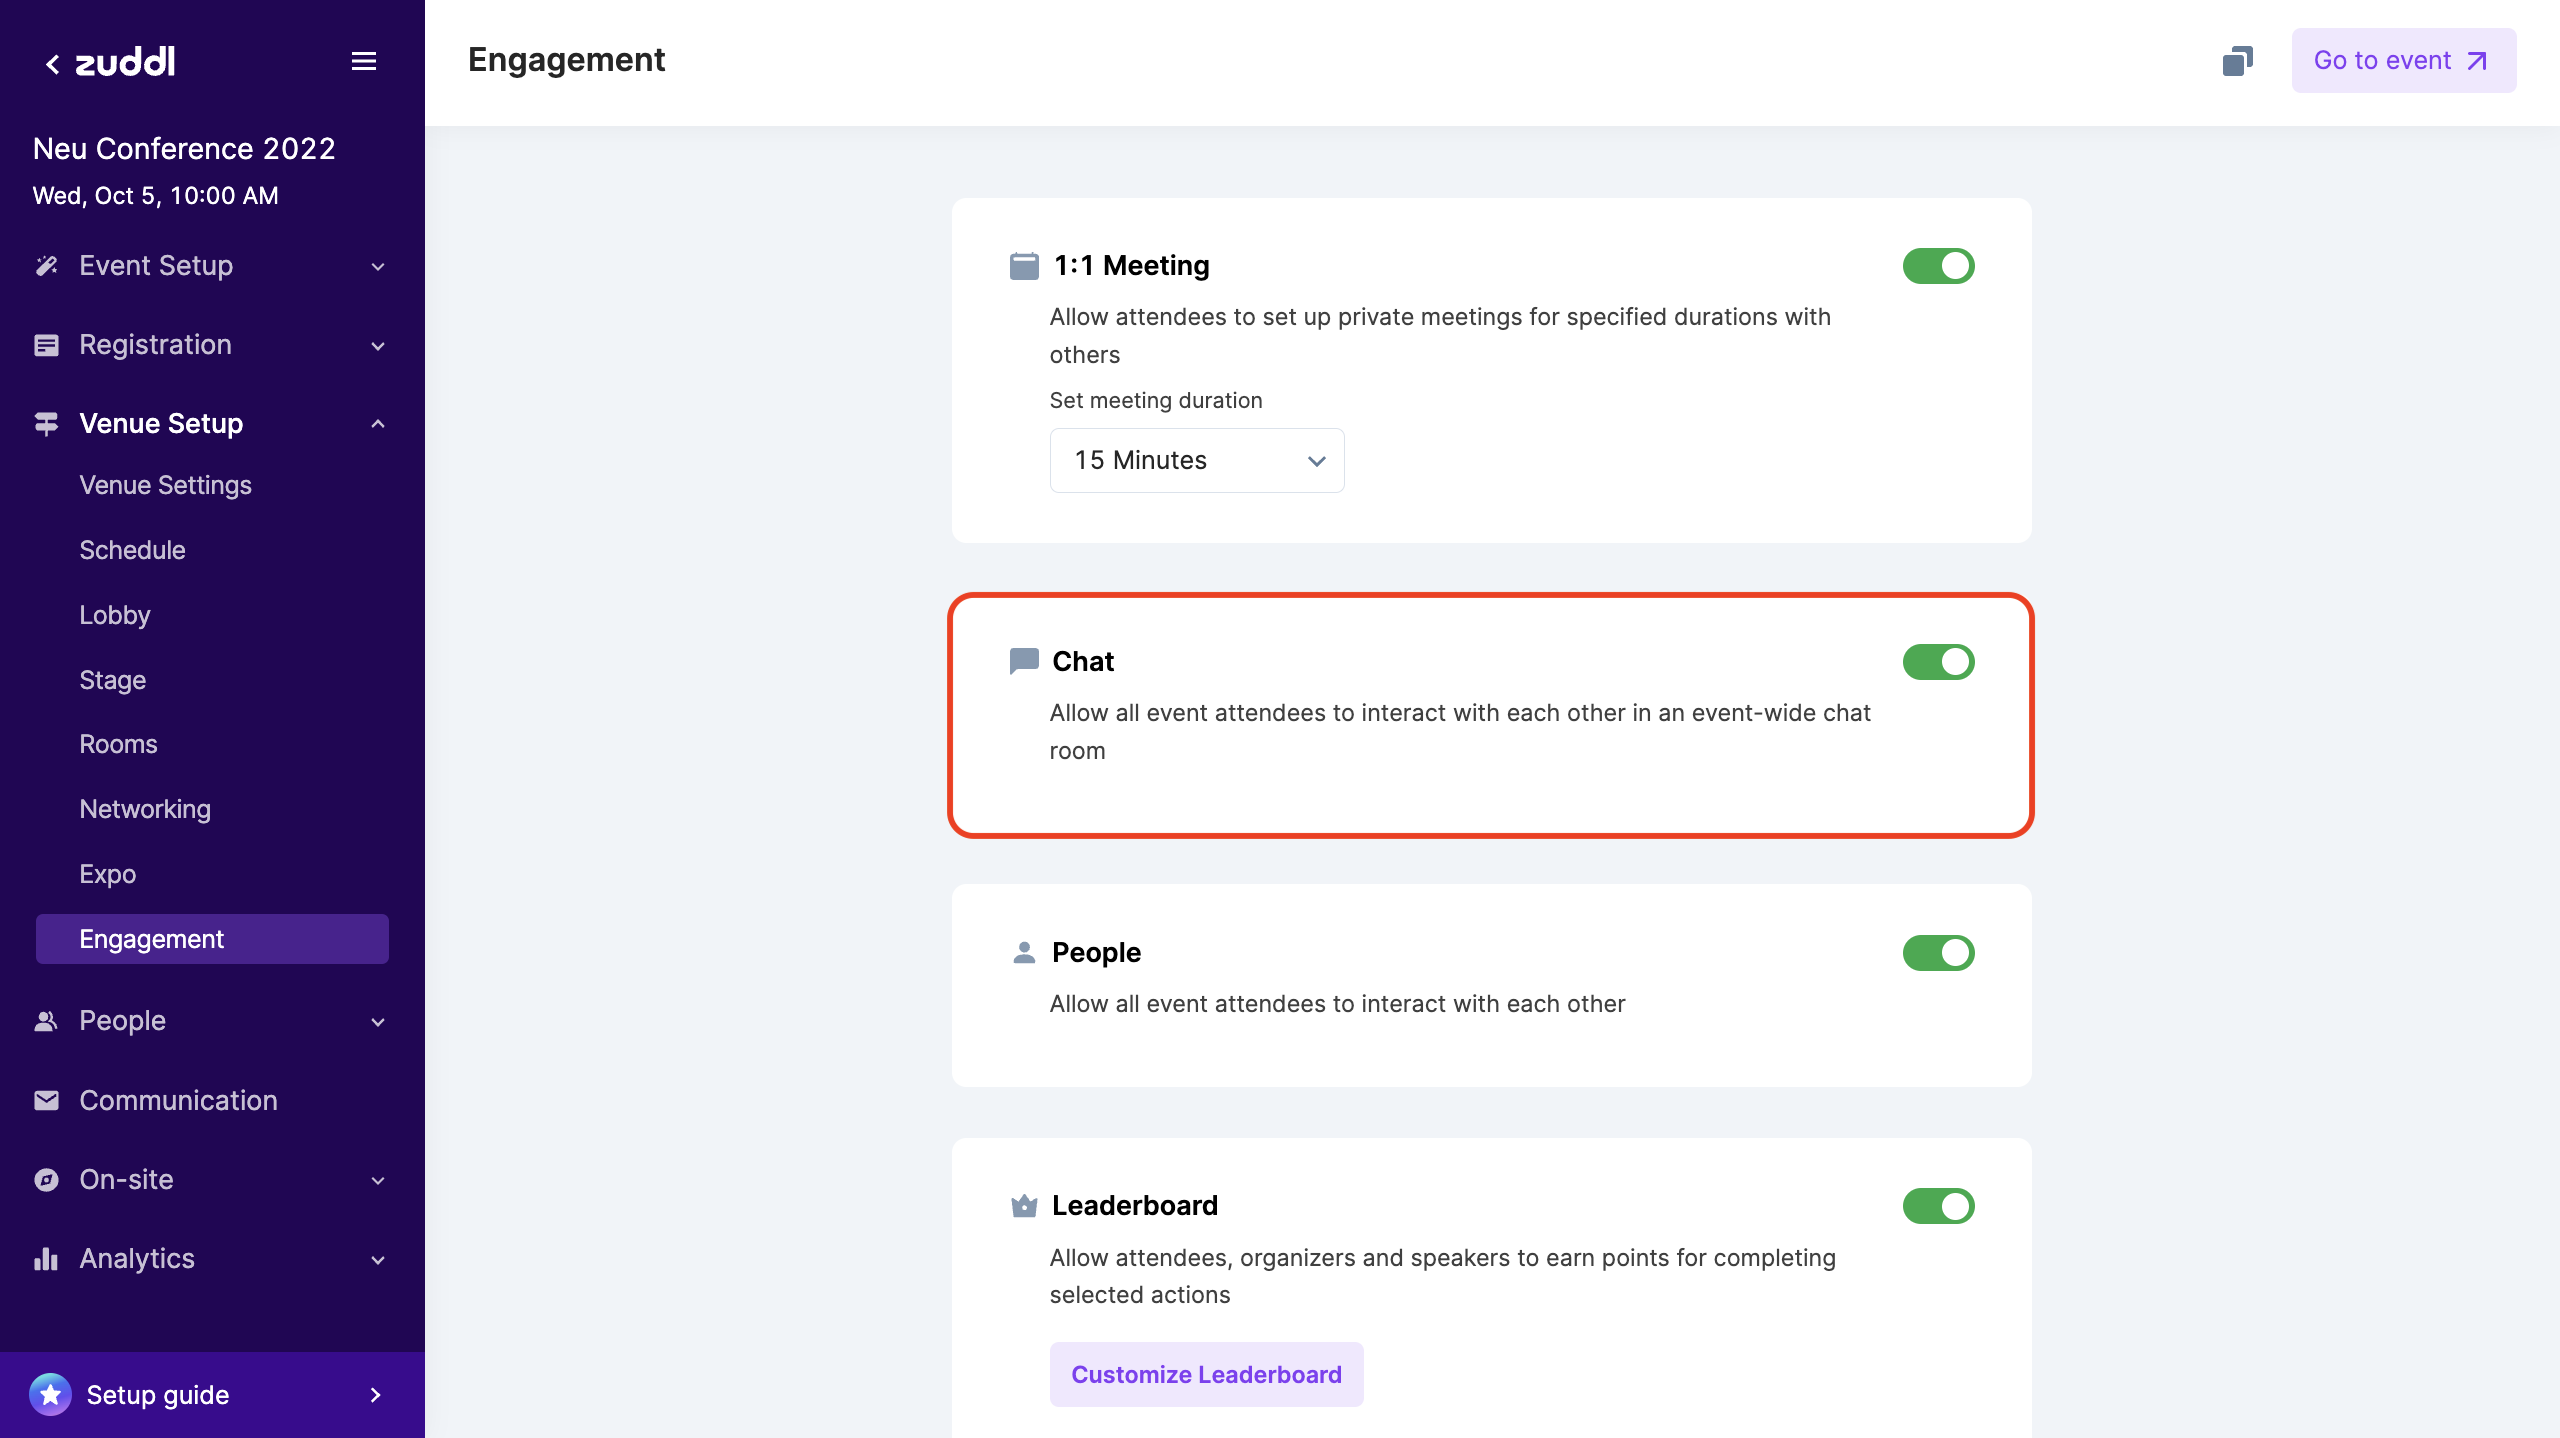Click the Communication section icon
The width and height of the screenshot is (2560, 1438).
tap(47, 1100)
